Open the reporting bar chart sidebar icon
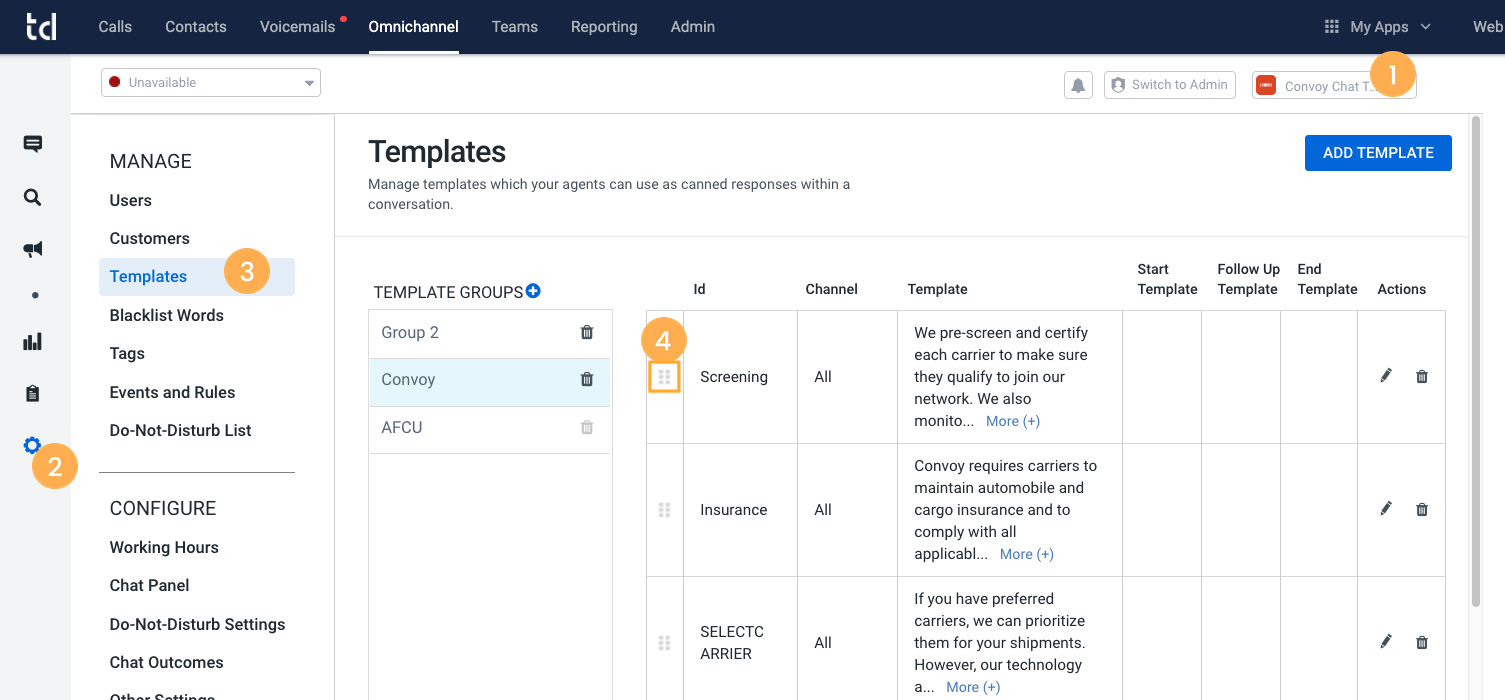Image resolution: width=1505 pixels, height=700 pixels. pos(33,342)
